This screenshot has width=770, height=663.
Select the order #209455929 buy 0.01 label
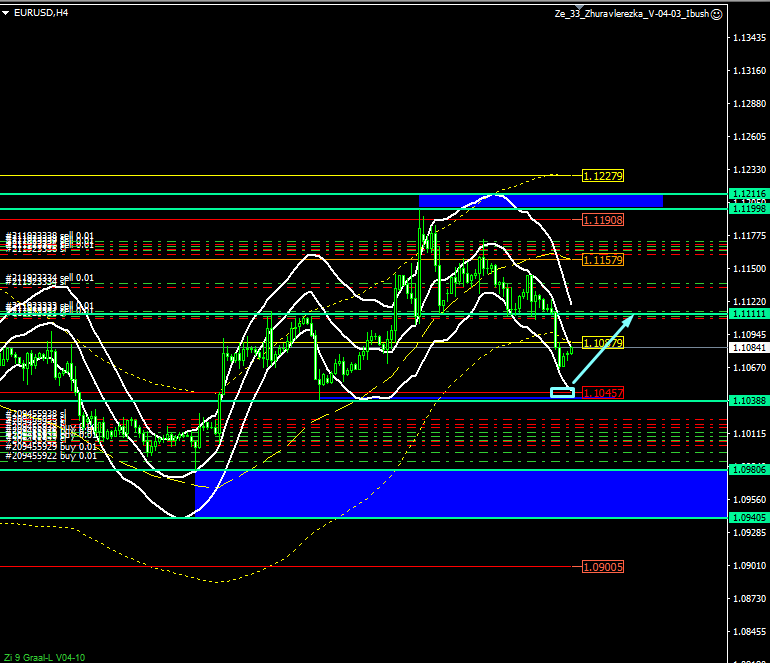point(51,446)
